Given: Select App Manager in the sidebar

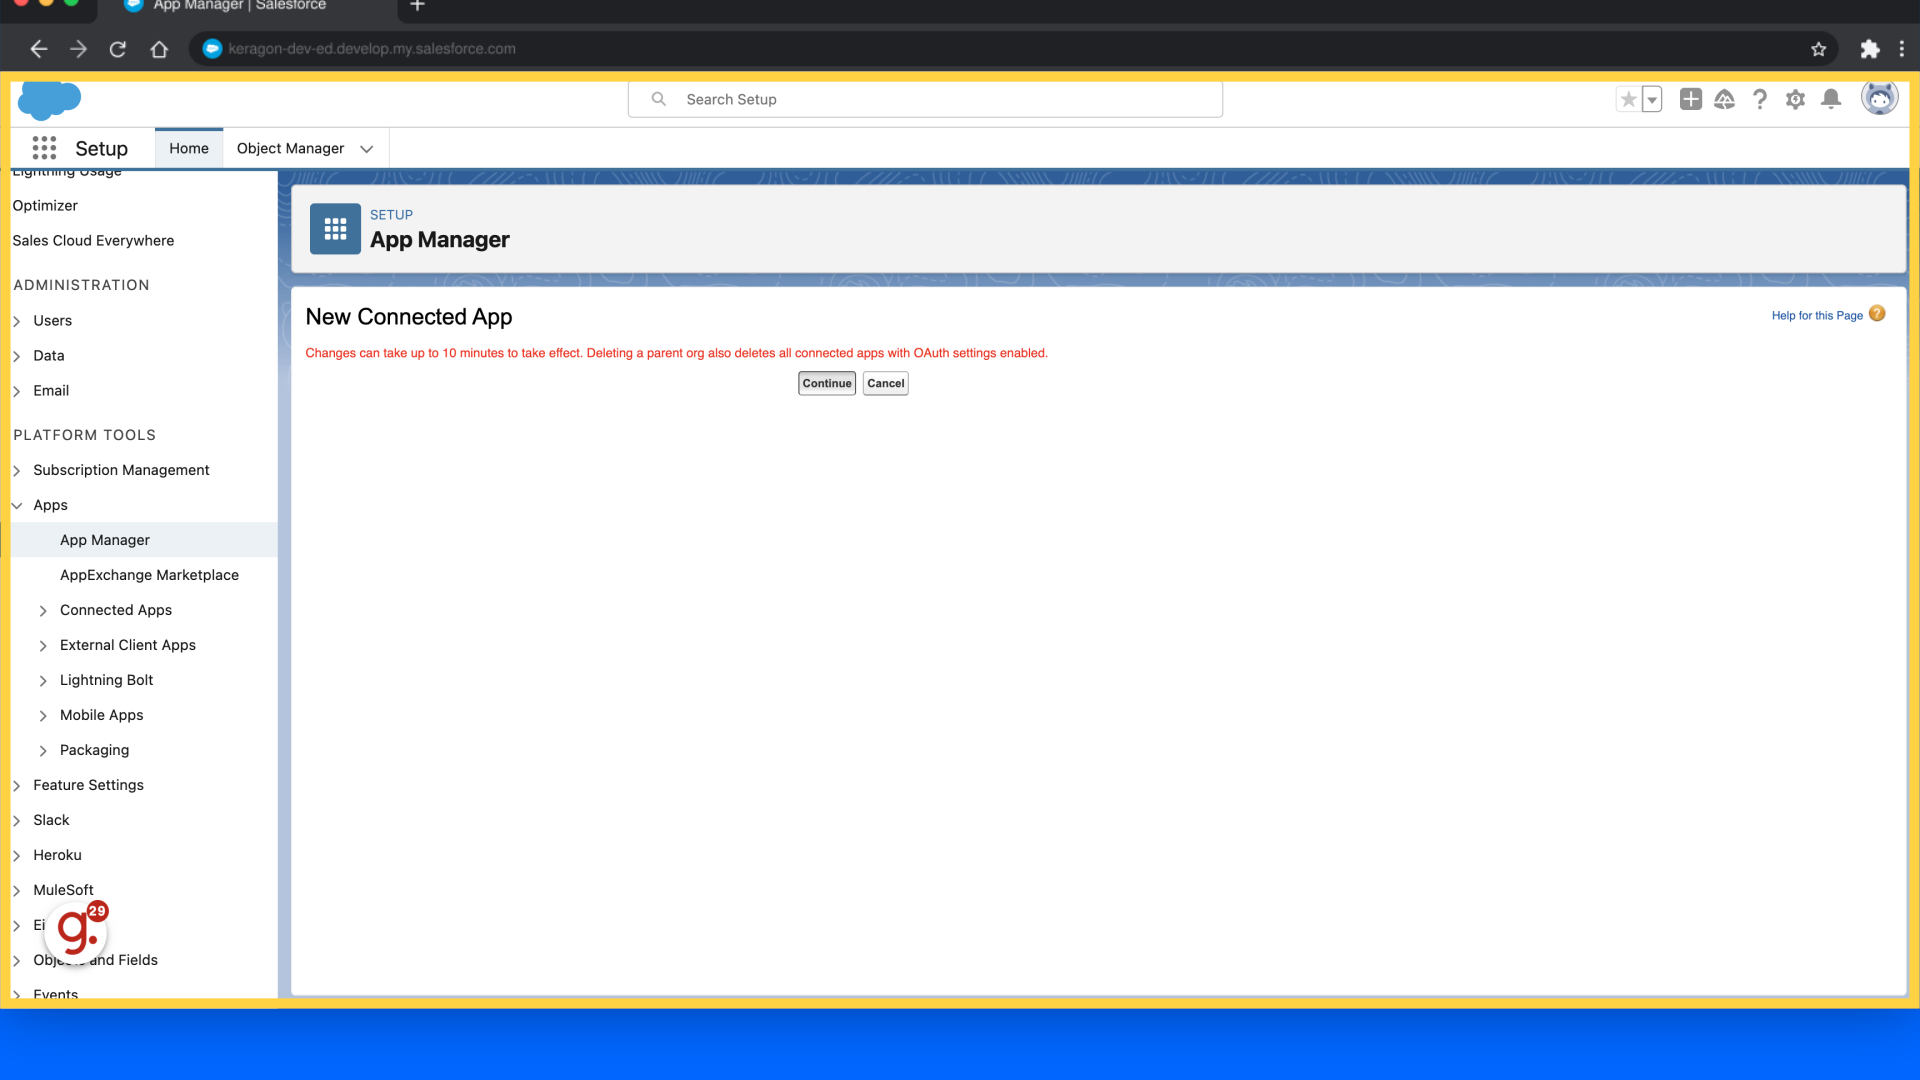Looking at the screenshot, I should tap(105, 540).
